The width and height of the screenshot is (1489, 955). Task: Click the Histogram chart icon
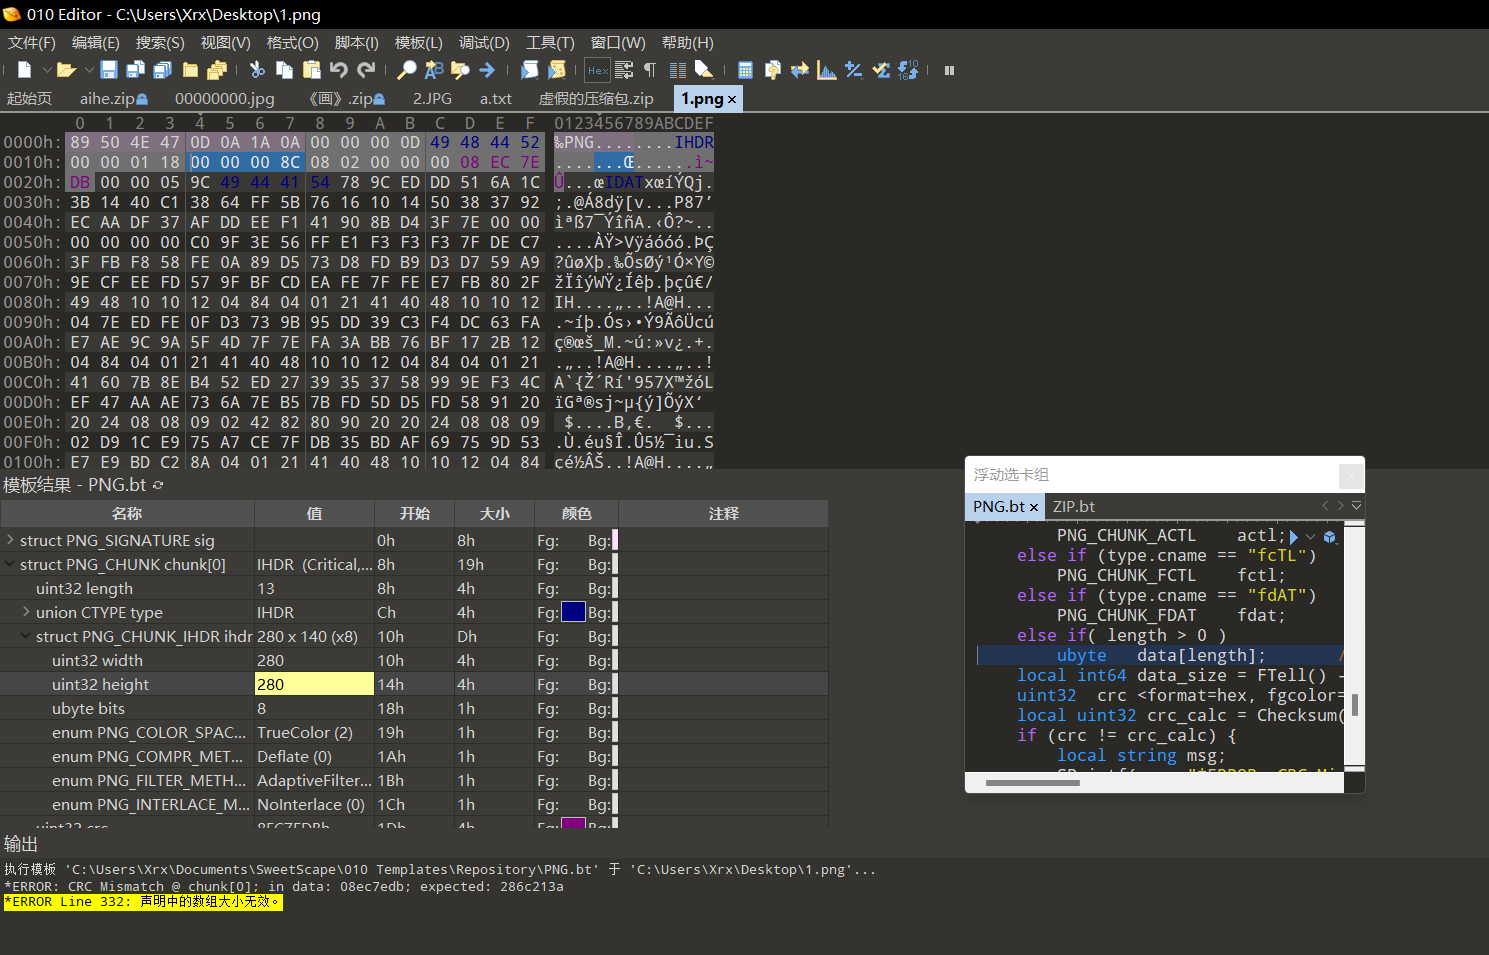pyautogui.click(x=826, y=70)
